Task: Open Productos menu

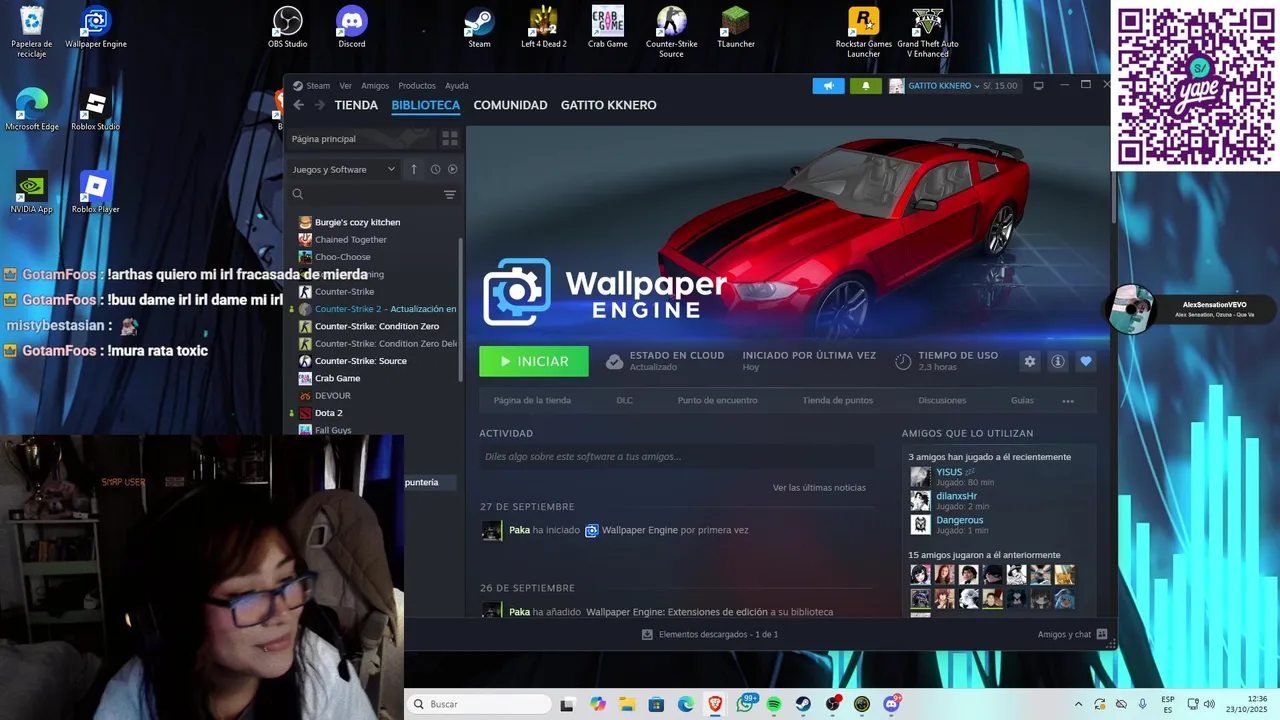Action: [x=417, y=86]
